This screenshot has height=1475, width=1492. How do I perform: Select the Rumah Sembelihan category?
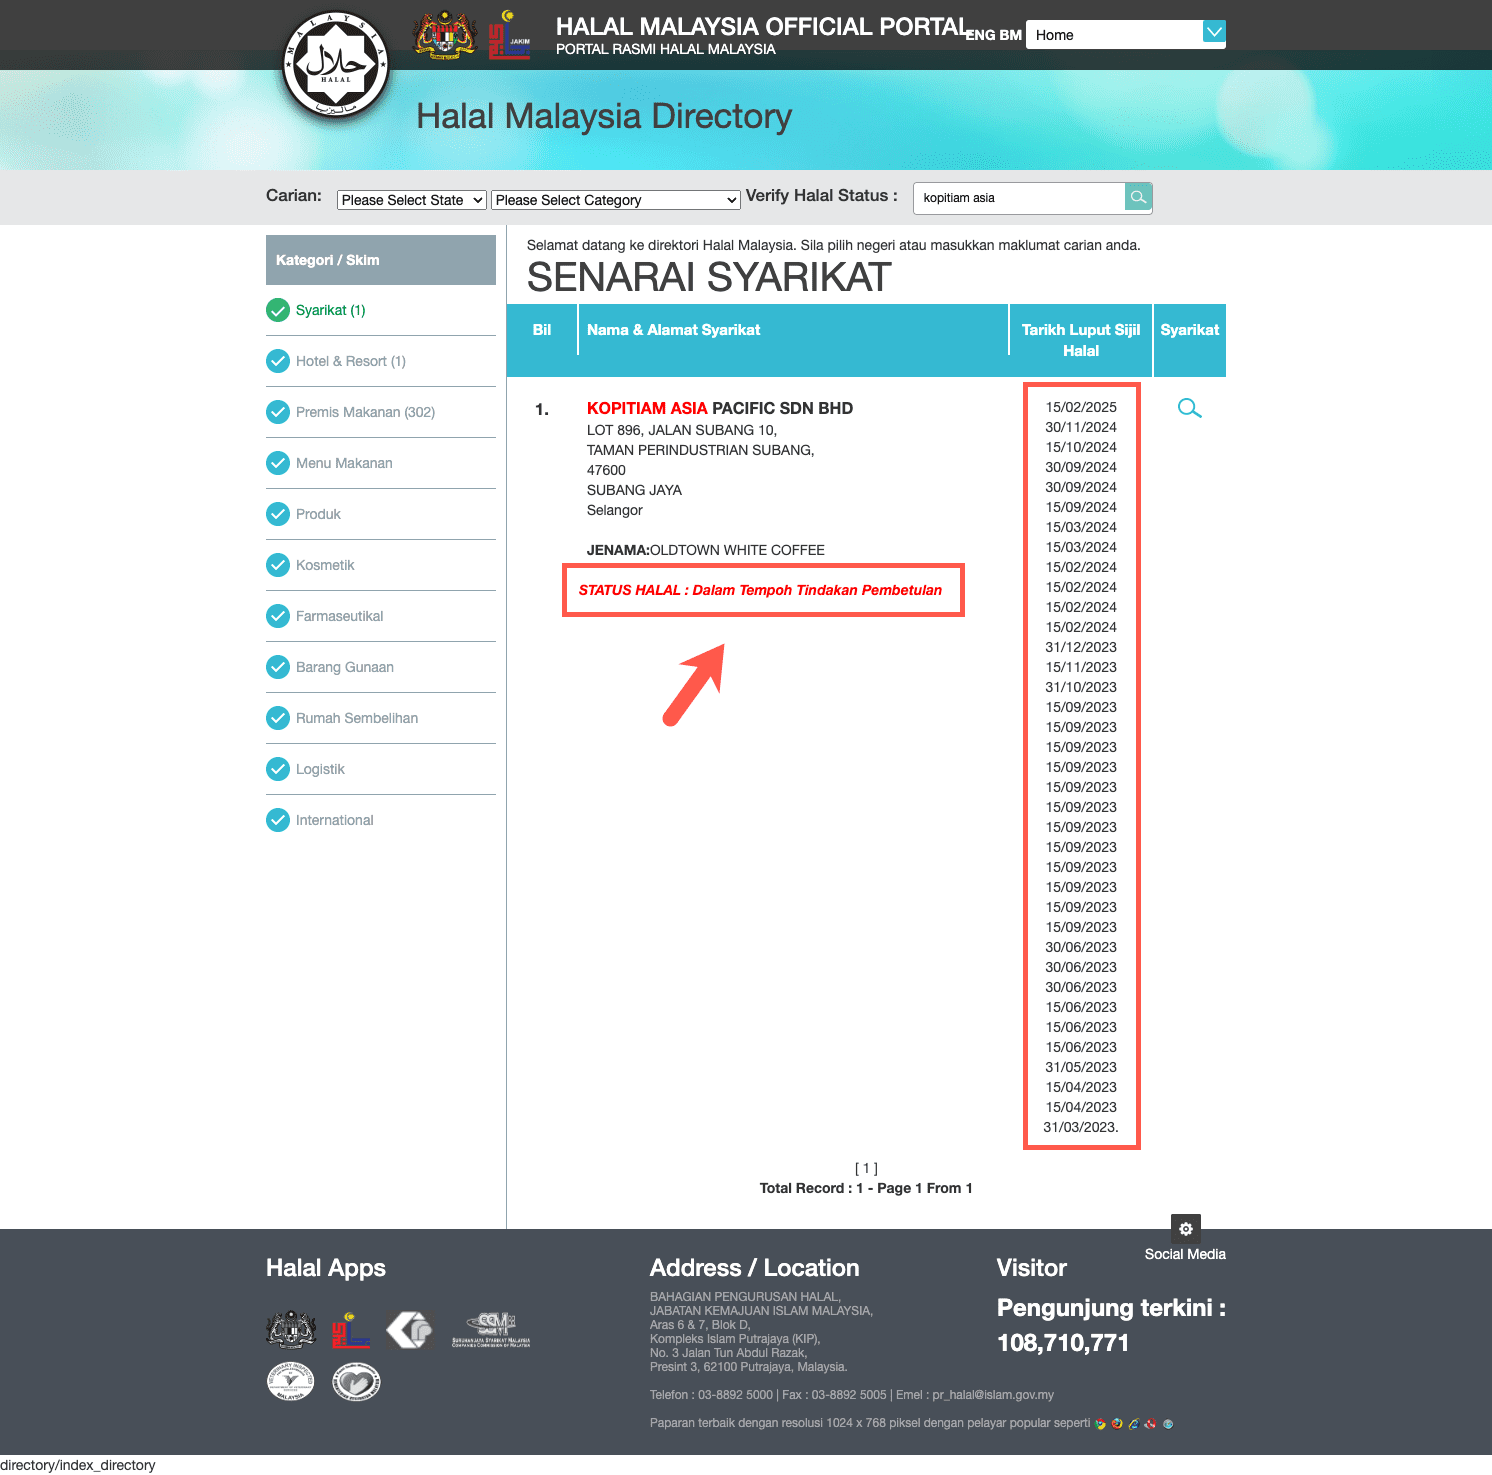coord(357,718)
